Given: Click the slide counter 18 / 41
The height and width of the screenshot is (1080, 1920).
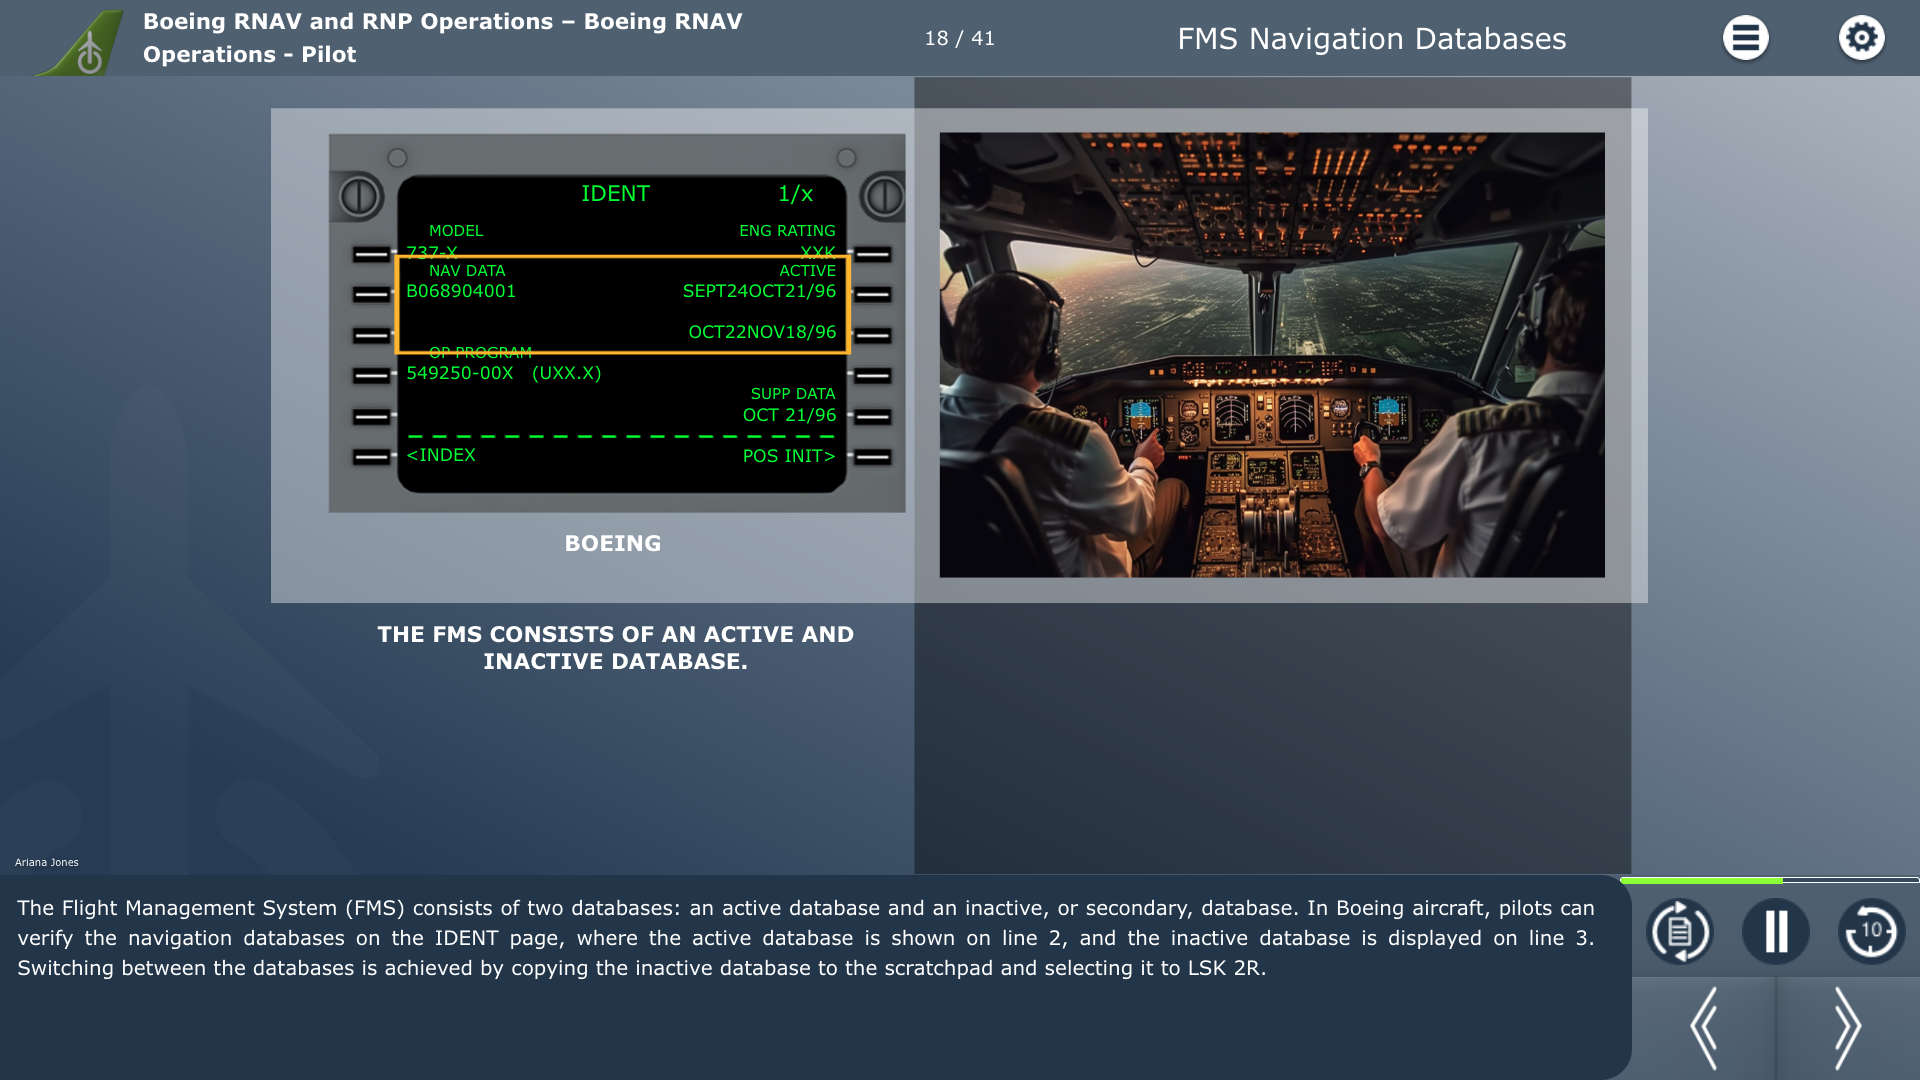Looking at the screenshot, I should pyautogui.click(x=960, y=38).
